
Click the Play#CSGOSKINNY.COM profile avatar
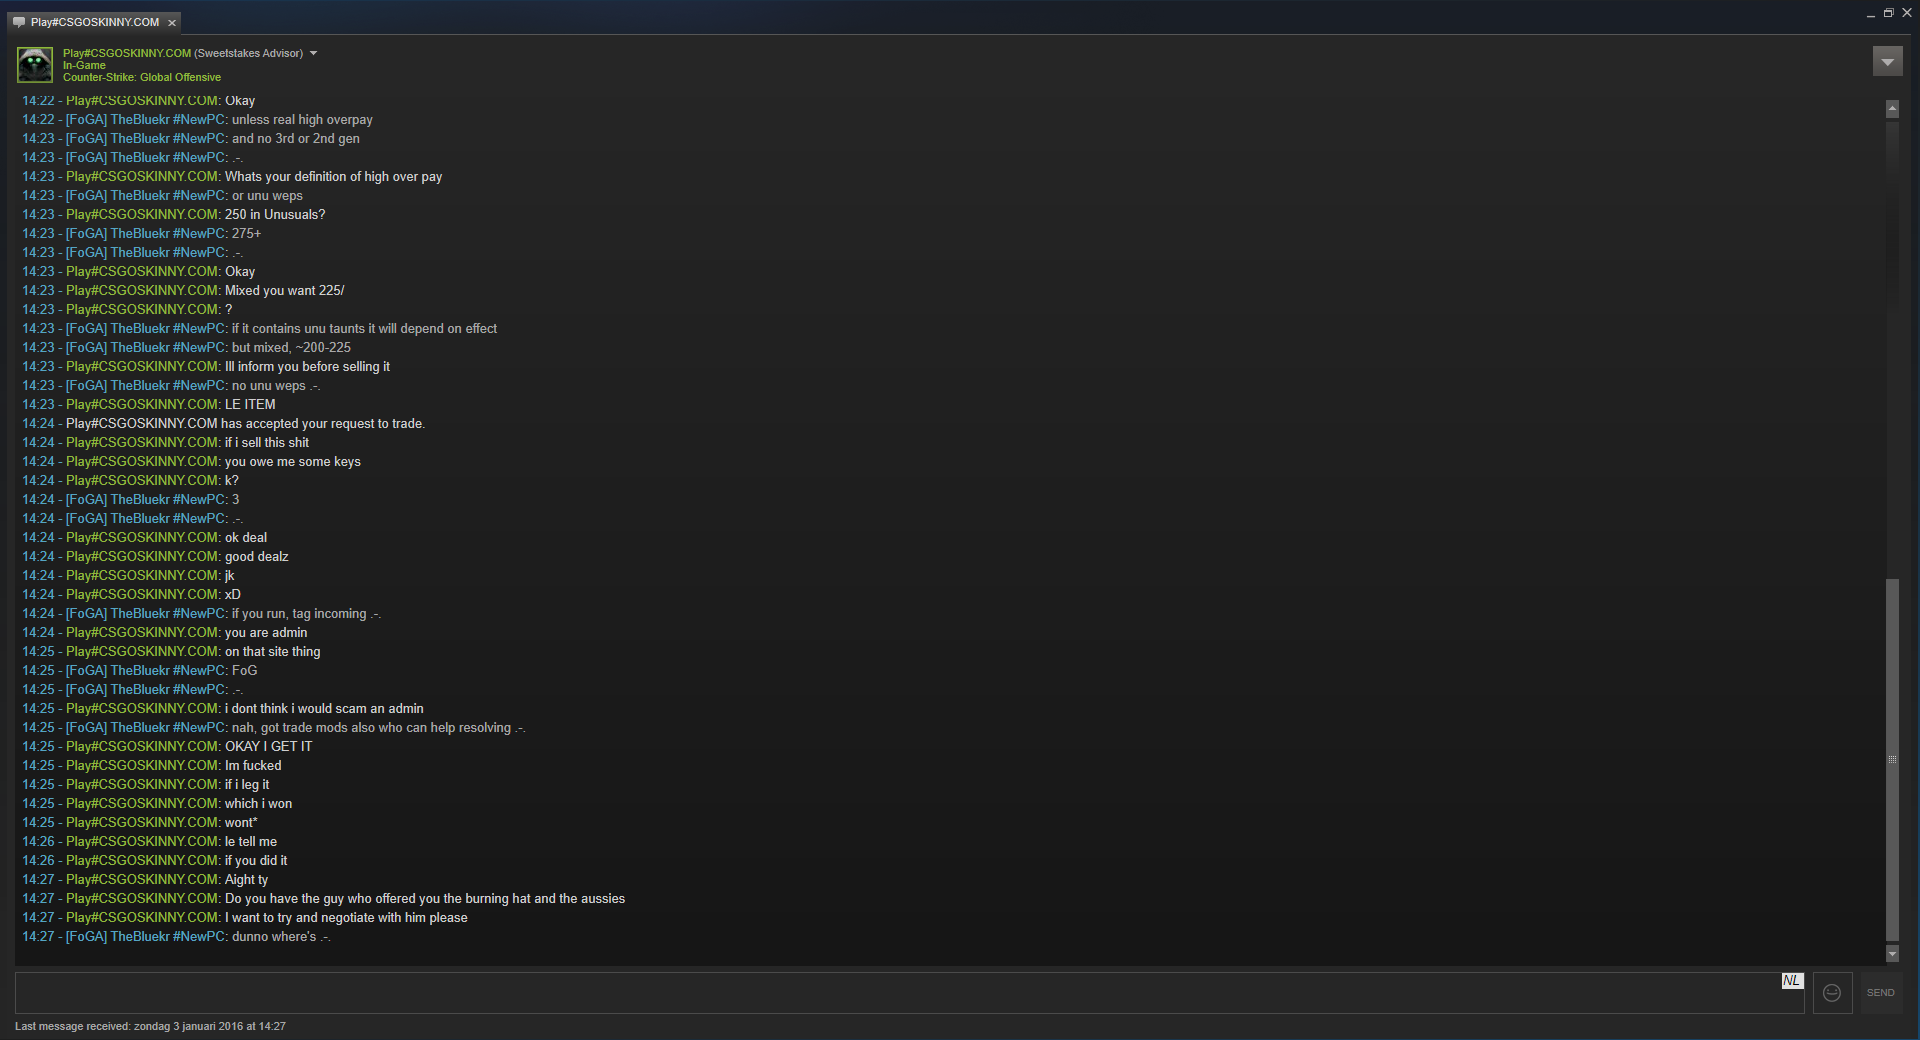coord(35,65)
